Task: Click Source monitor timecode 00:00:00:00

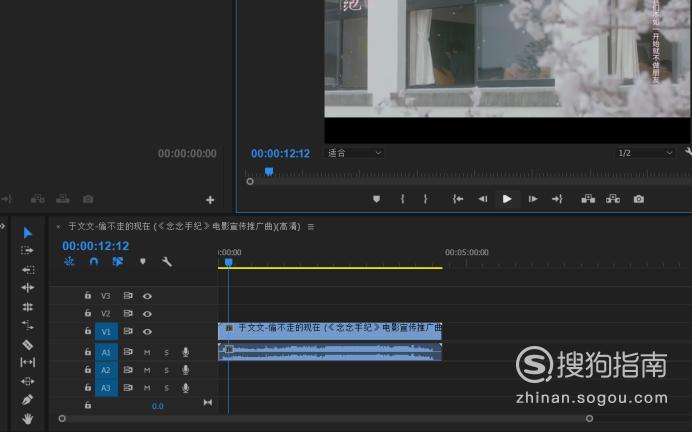Action: click(187, 154)
